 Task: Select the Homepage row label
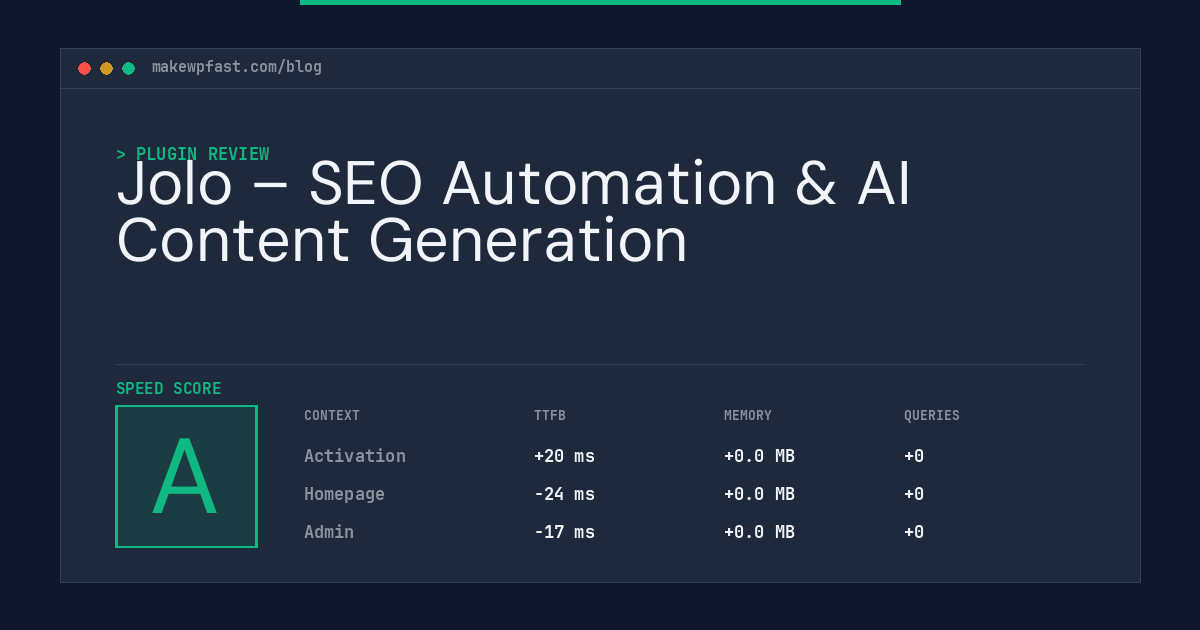(x=344, y=494)
